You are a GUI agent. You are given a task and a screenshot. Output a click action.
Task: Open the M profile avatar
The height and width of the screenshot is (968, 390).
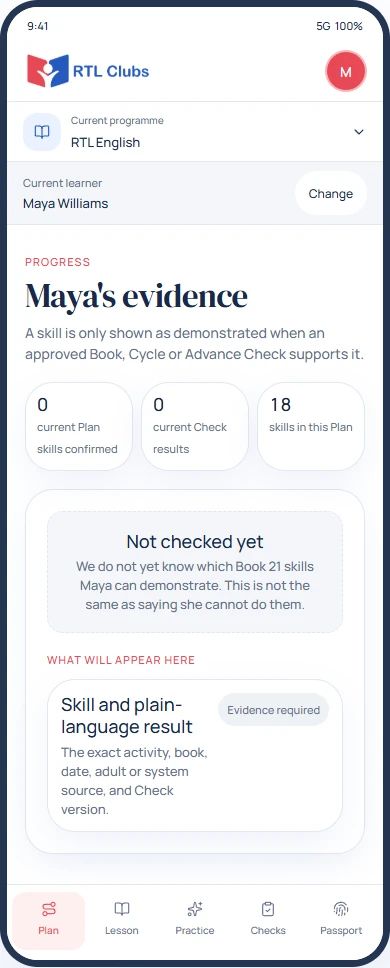346,72
